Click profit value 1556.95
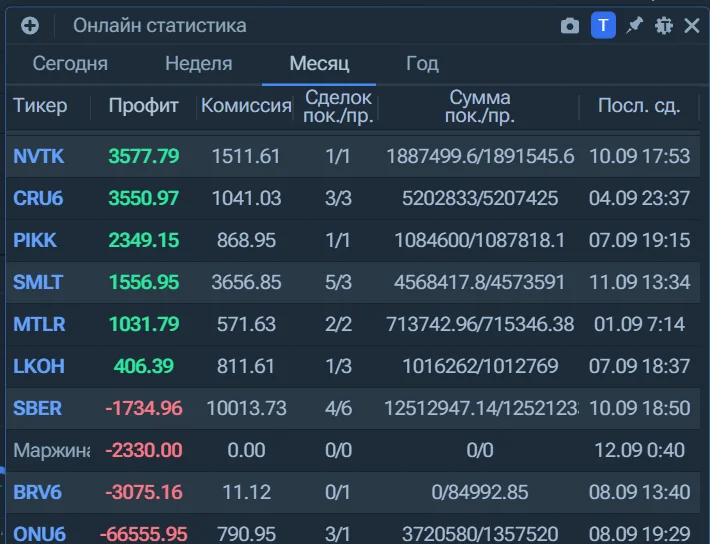 (x=144, y=282)
